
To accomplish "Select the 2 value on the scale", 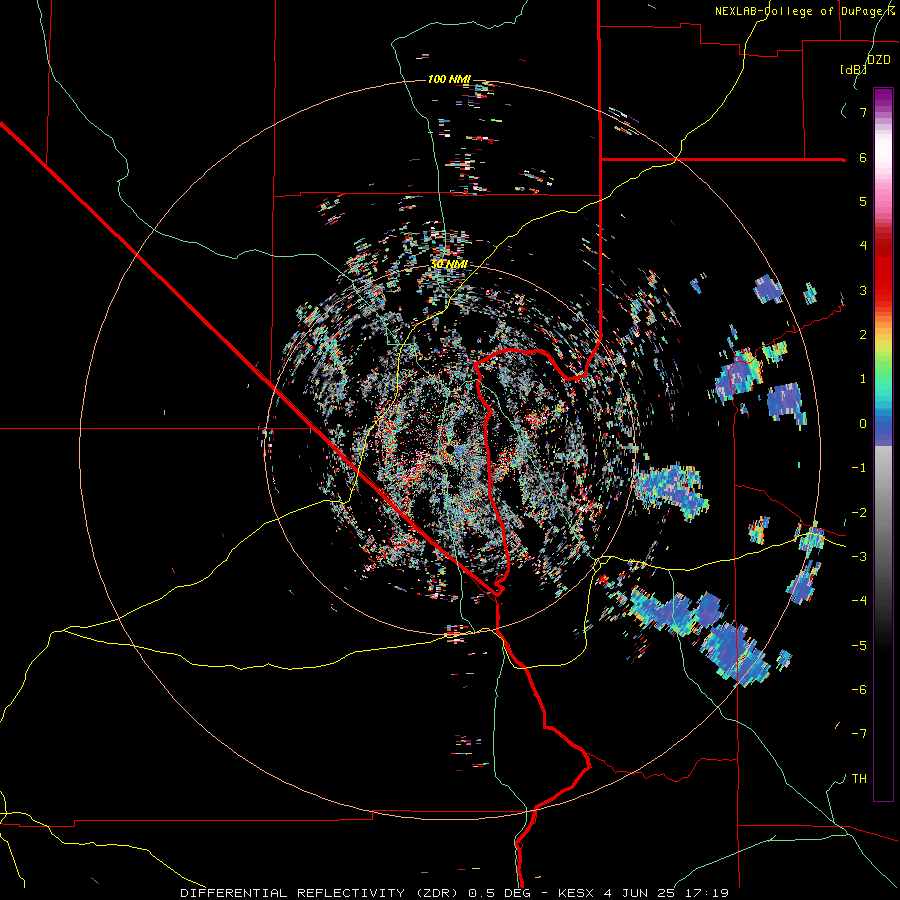I will pos(863,335).
